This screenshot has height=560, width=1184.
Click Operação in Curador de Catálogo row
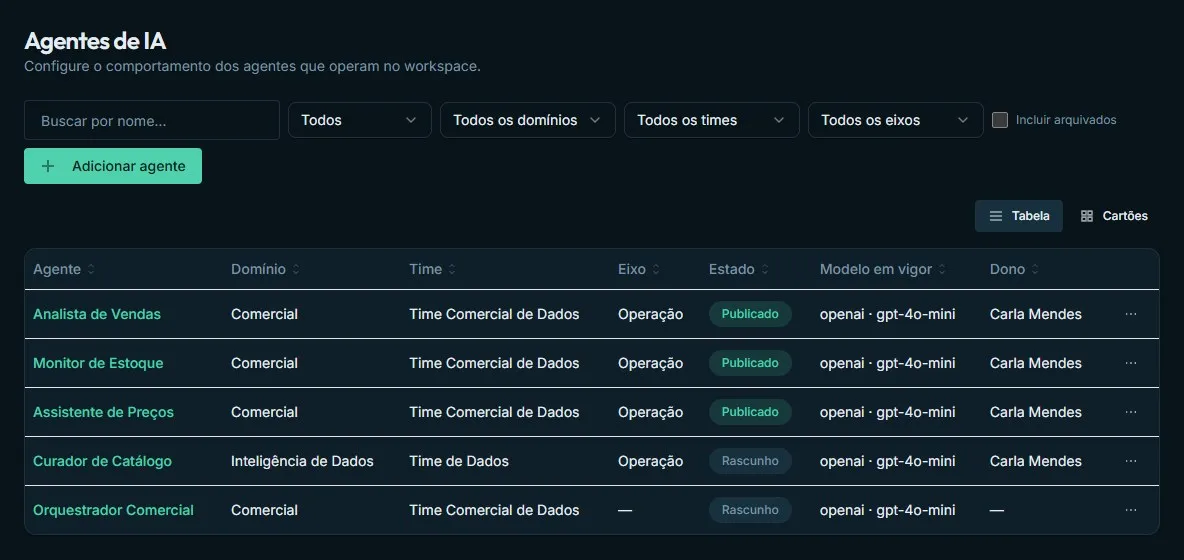[650, 461]
